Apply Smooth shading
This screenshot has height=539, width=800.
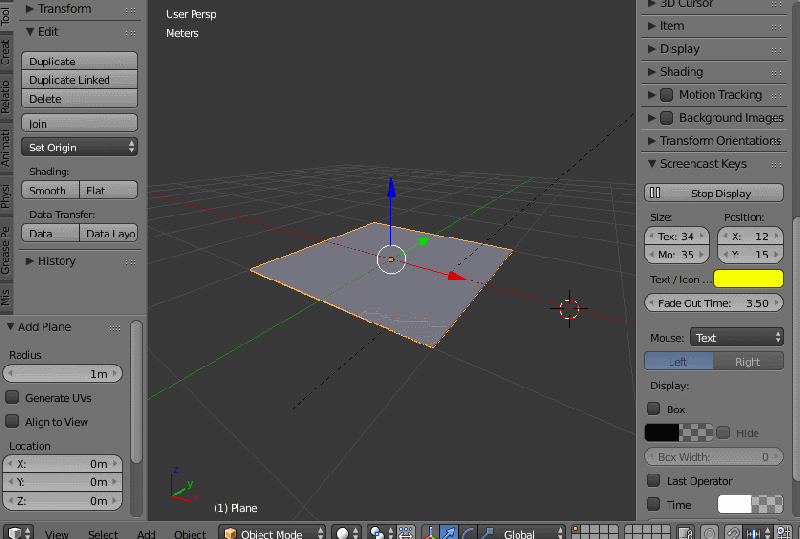(50, 190)
